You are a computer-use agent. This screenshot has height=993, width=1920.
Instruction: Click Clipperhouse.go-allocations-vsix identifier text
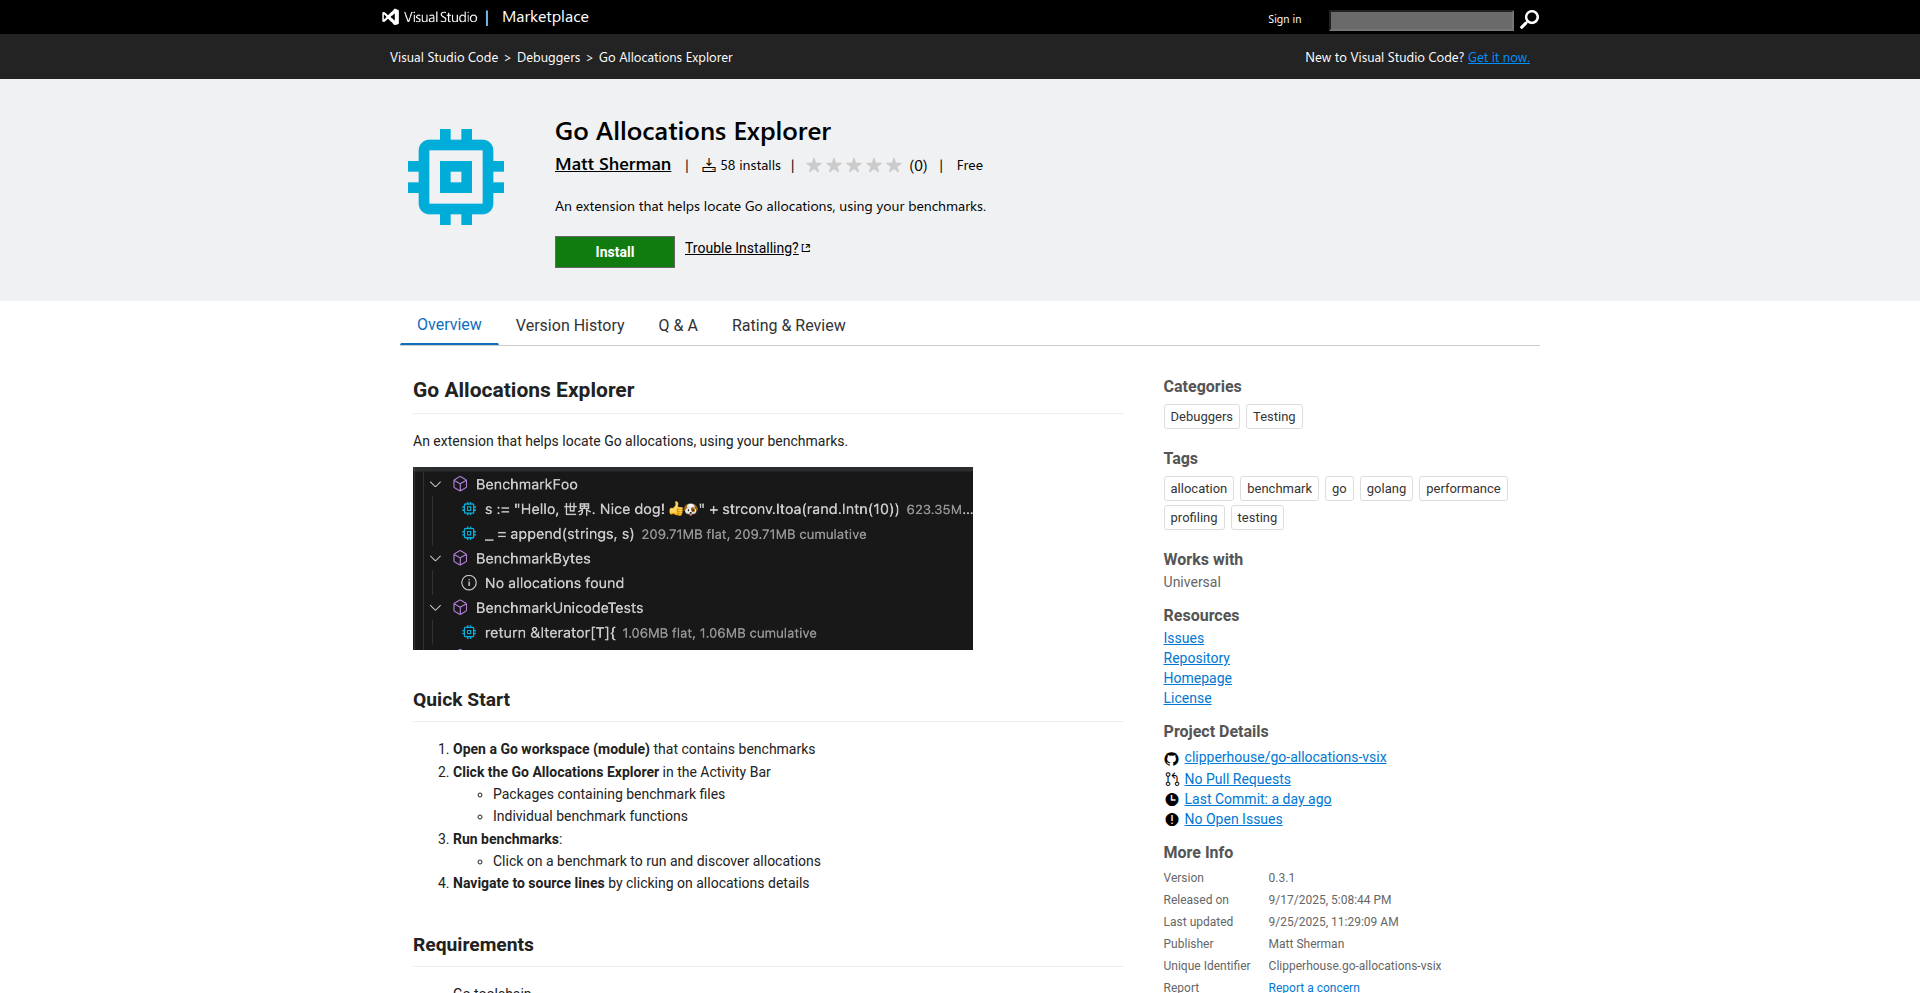[x=1354, y=966]
